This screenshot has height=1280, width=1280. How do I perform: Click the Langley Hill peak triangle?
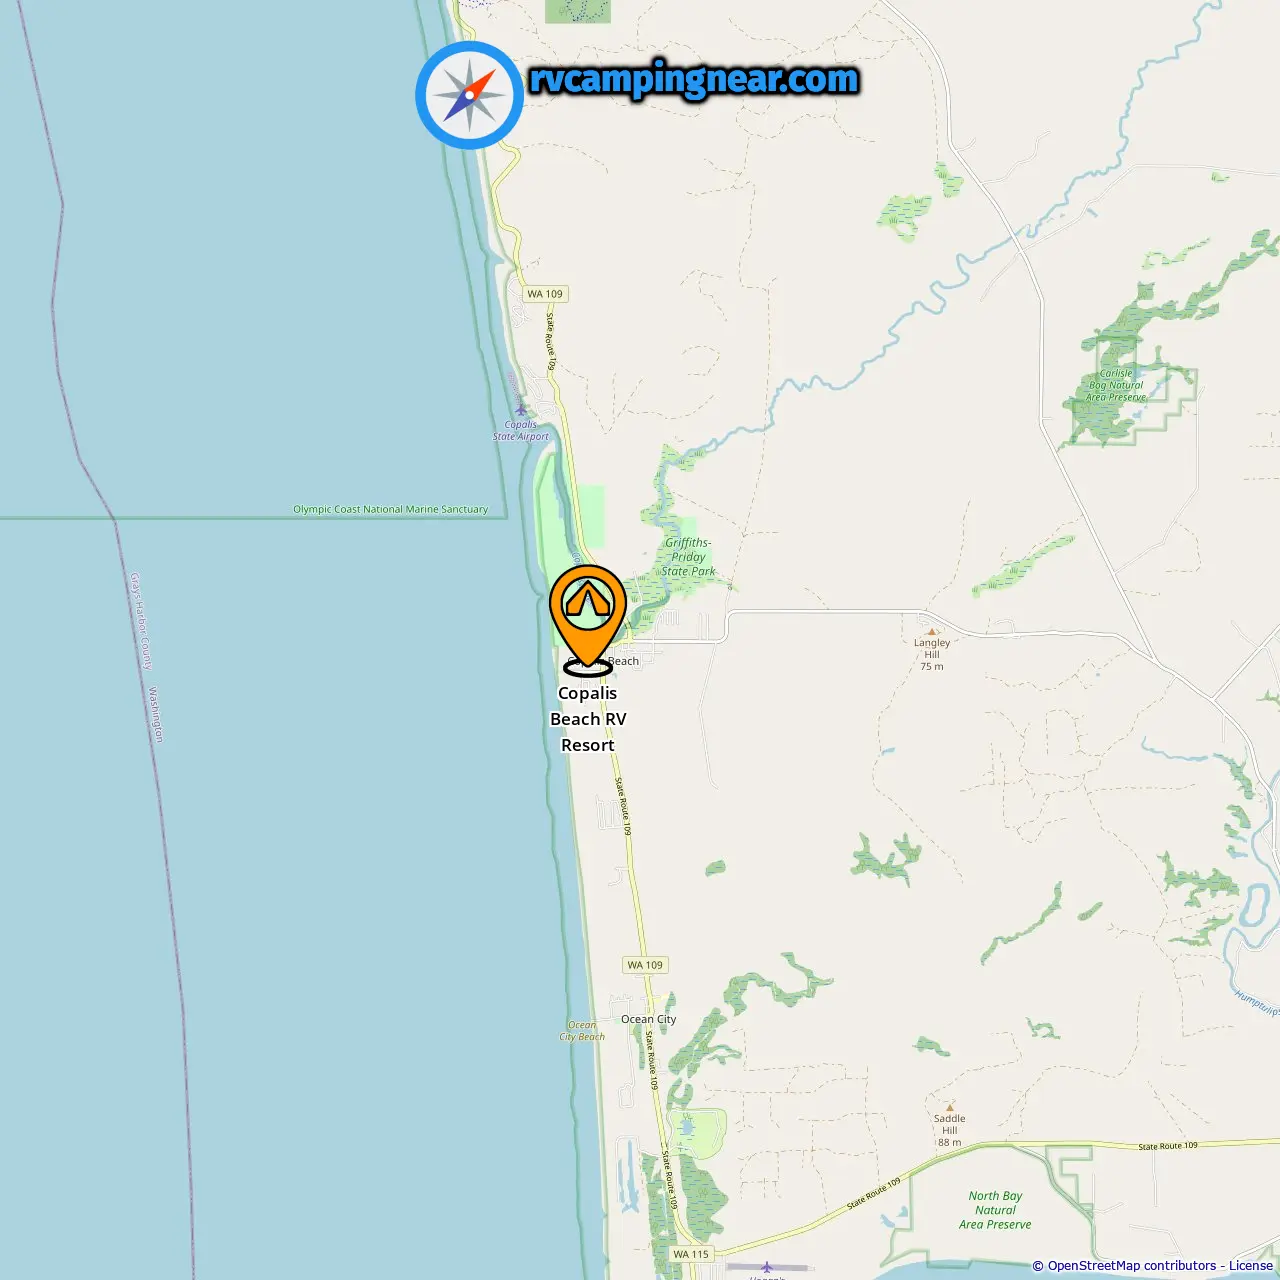coord(932,632)
